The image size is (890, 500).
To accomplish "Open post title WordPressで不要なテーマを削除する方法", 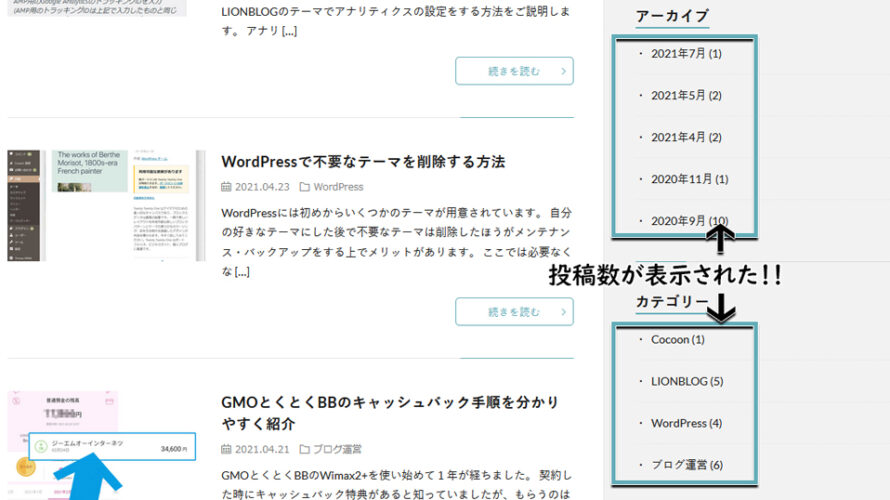I will pos(363,162).
